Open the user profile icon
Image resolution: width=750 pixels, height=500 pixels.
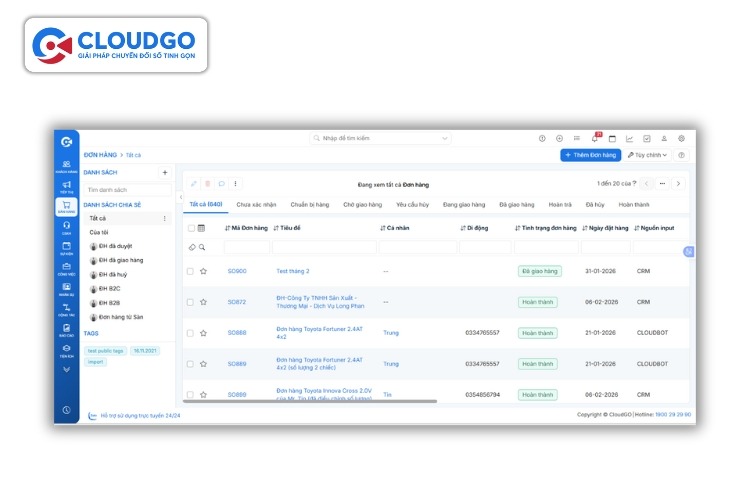coord(664,138)
